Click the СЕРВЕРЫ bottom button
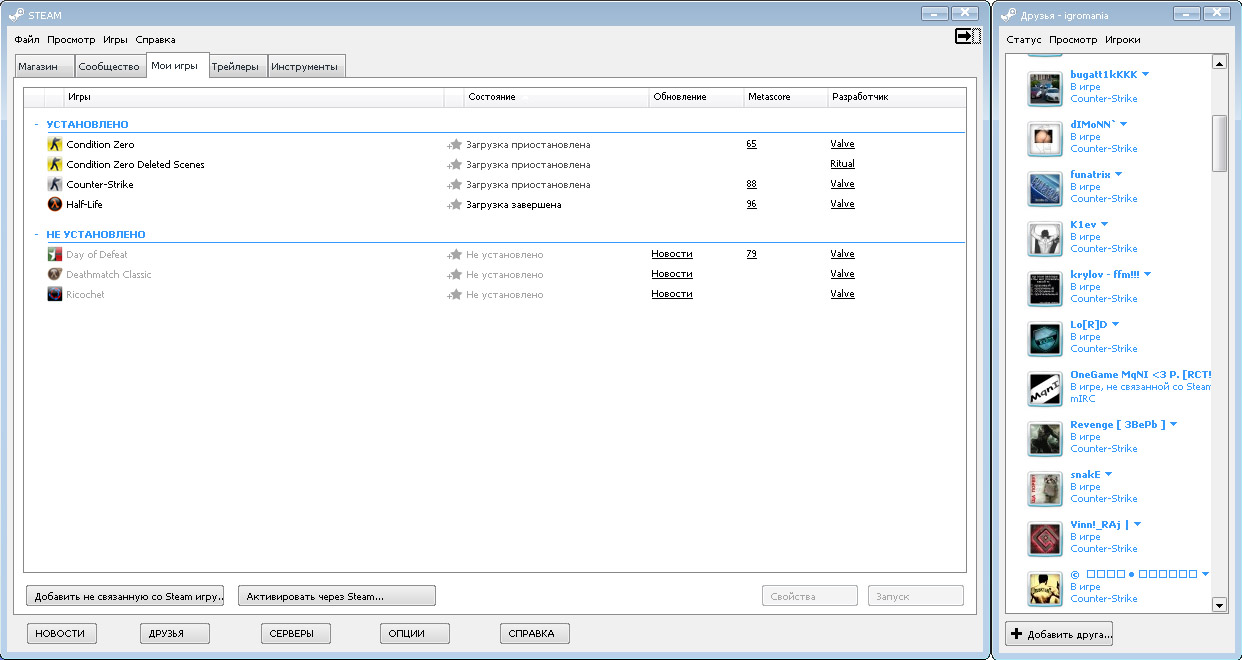 (295, 633)
